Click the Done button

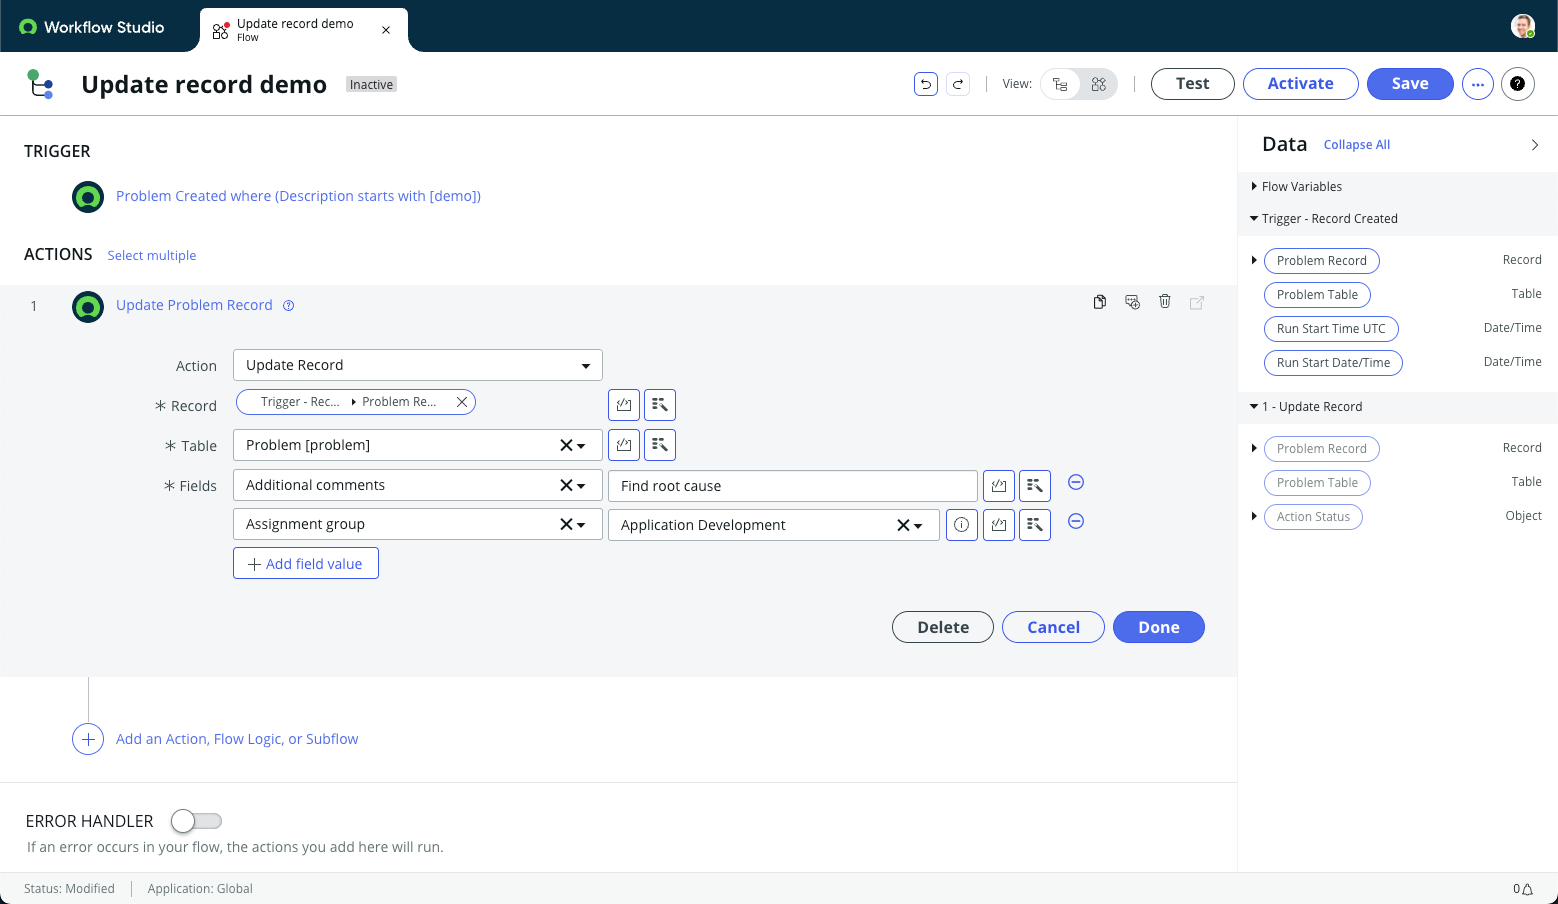click(x=1159, y=627)
